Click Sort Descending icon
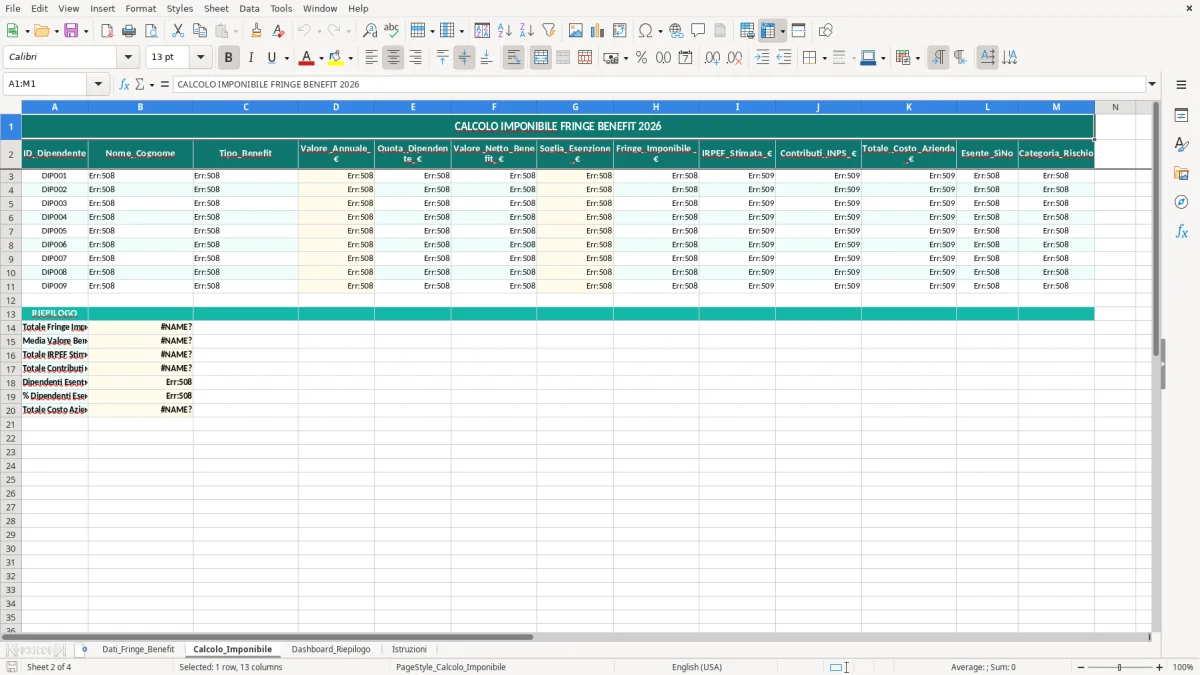 pos(527,31)
